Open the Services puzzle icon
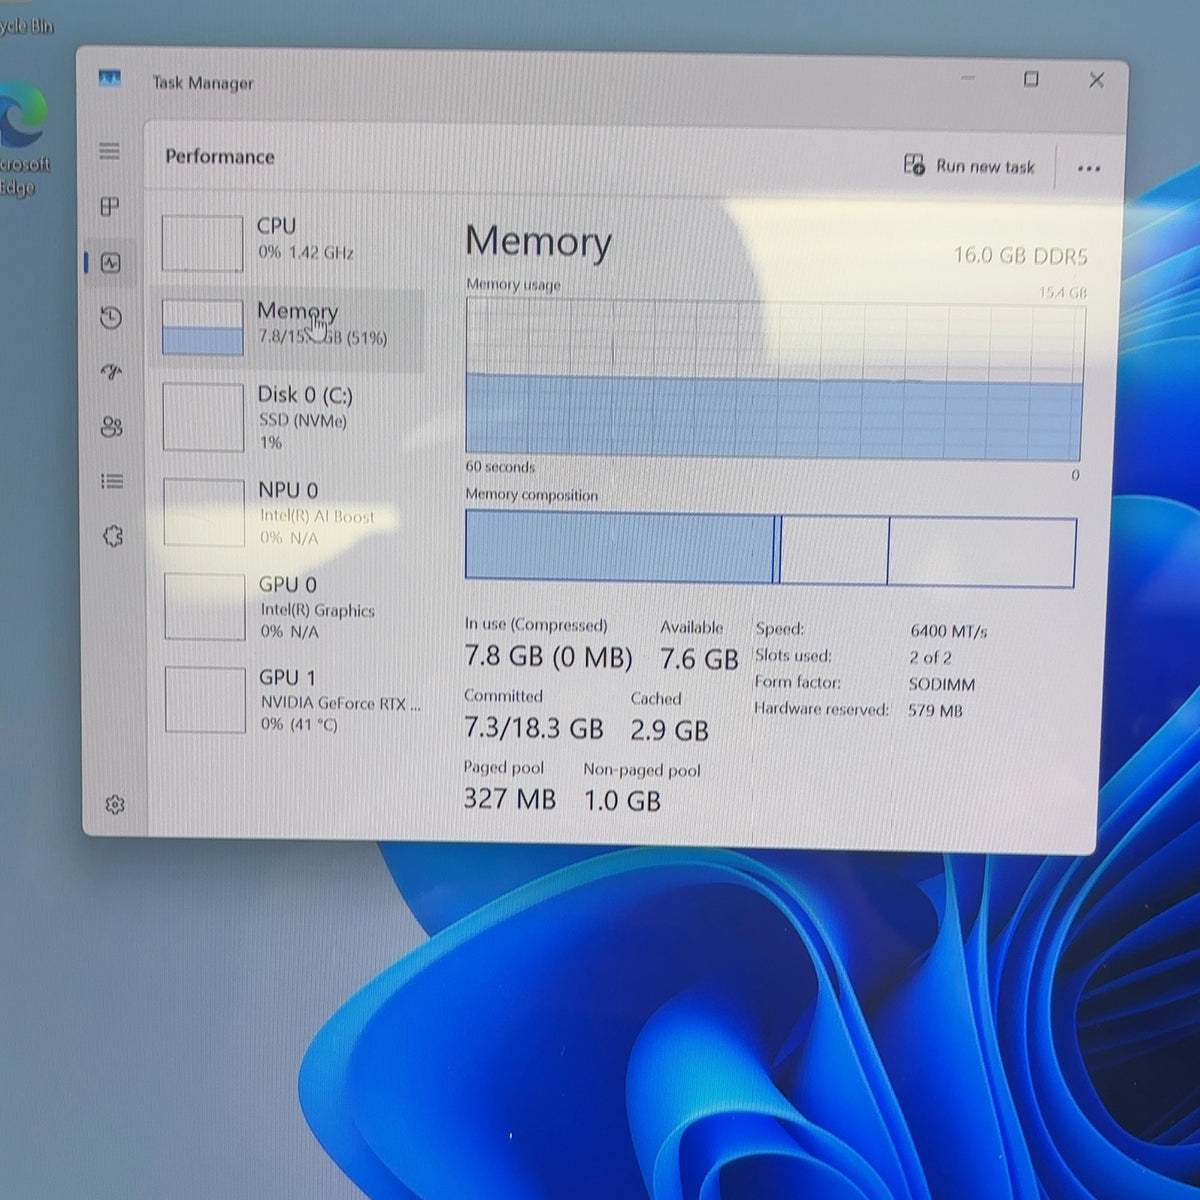The width and height of the screenshot is (1200, 1200). pyautogui.click(x=113, y=537)
